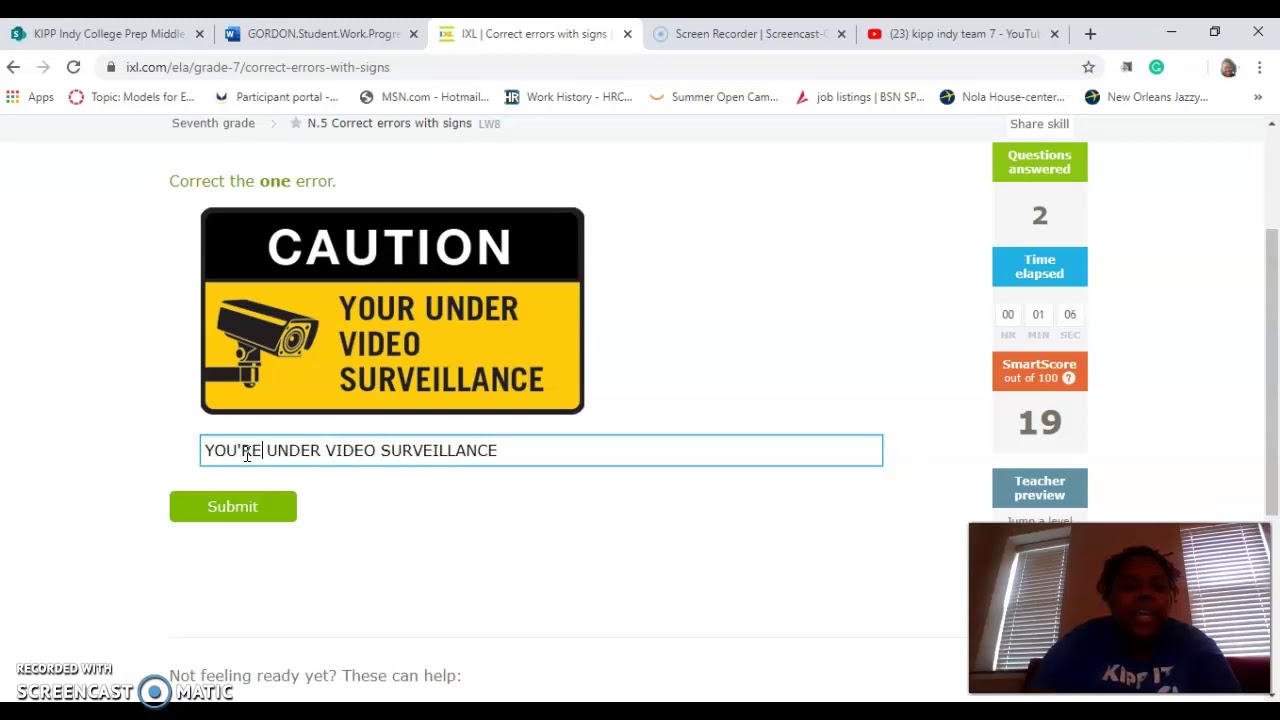Screen dimensions: 1280x720
Task: Go back to the previous page
Action: click(13, 67)
